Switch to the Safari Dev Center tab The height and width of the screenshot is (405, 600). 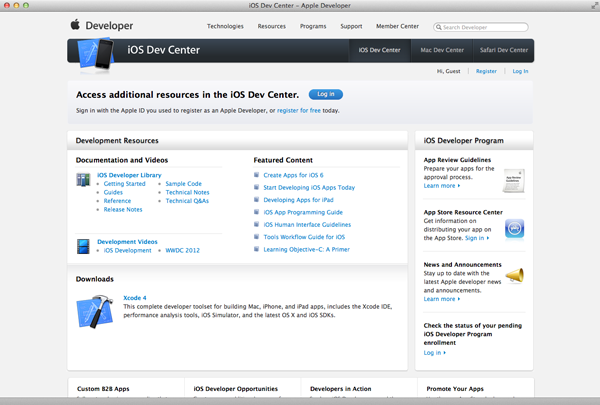[504, 50]
